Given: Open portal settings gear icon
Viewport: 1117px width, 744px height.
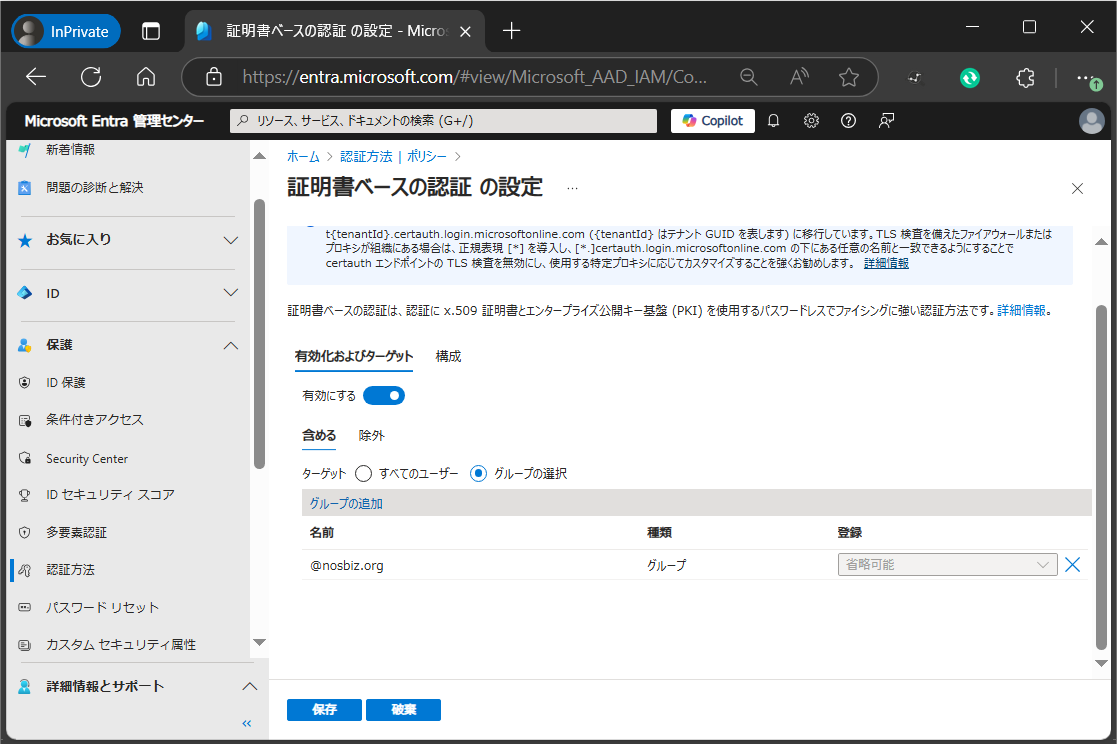Looking at the screenshot, I should pos(811,121).
